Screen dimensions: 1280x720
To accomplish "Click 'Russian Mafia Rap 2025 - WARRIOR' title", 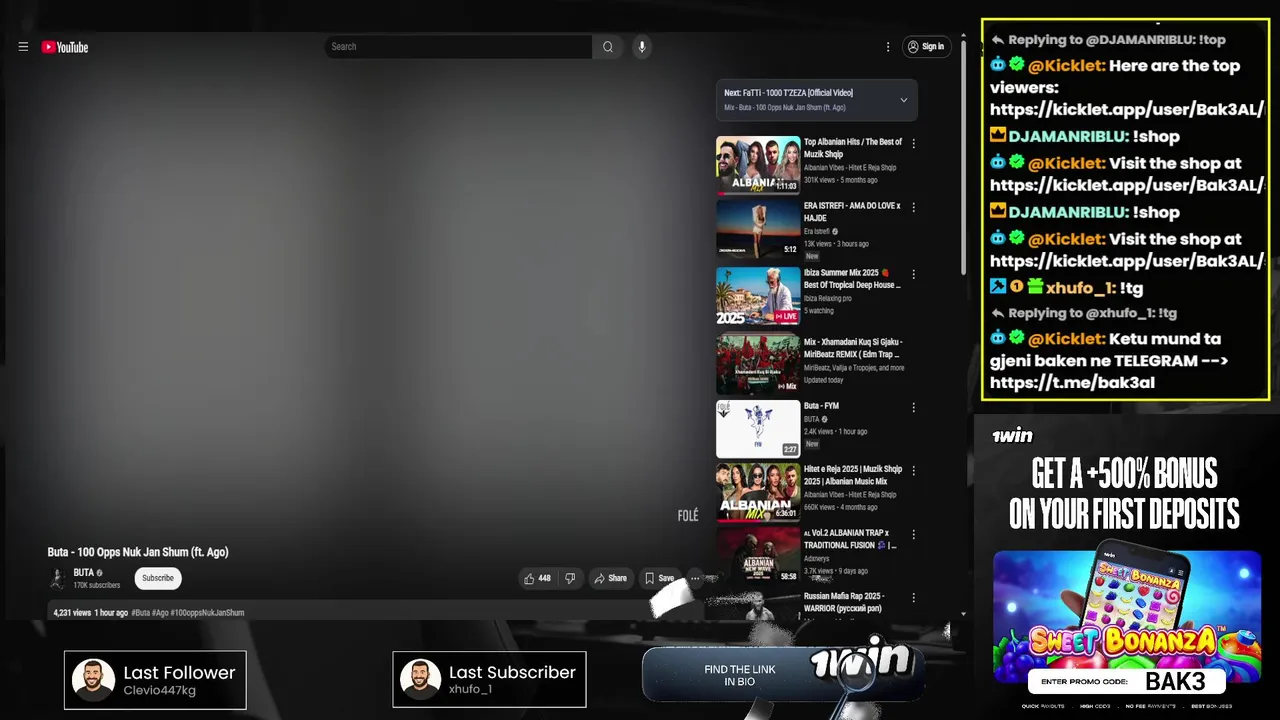I will pyautogui.click(x=844, y=602).
